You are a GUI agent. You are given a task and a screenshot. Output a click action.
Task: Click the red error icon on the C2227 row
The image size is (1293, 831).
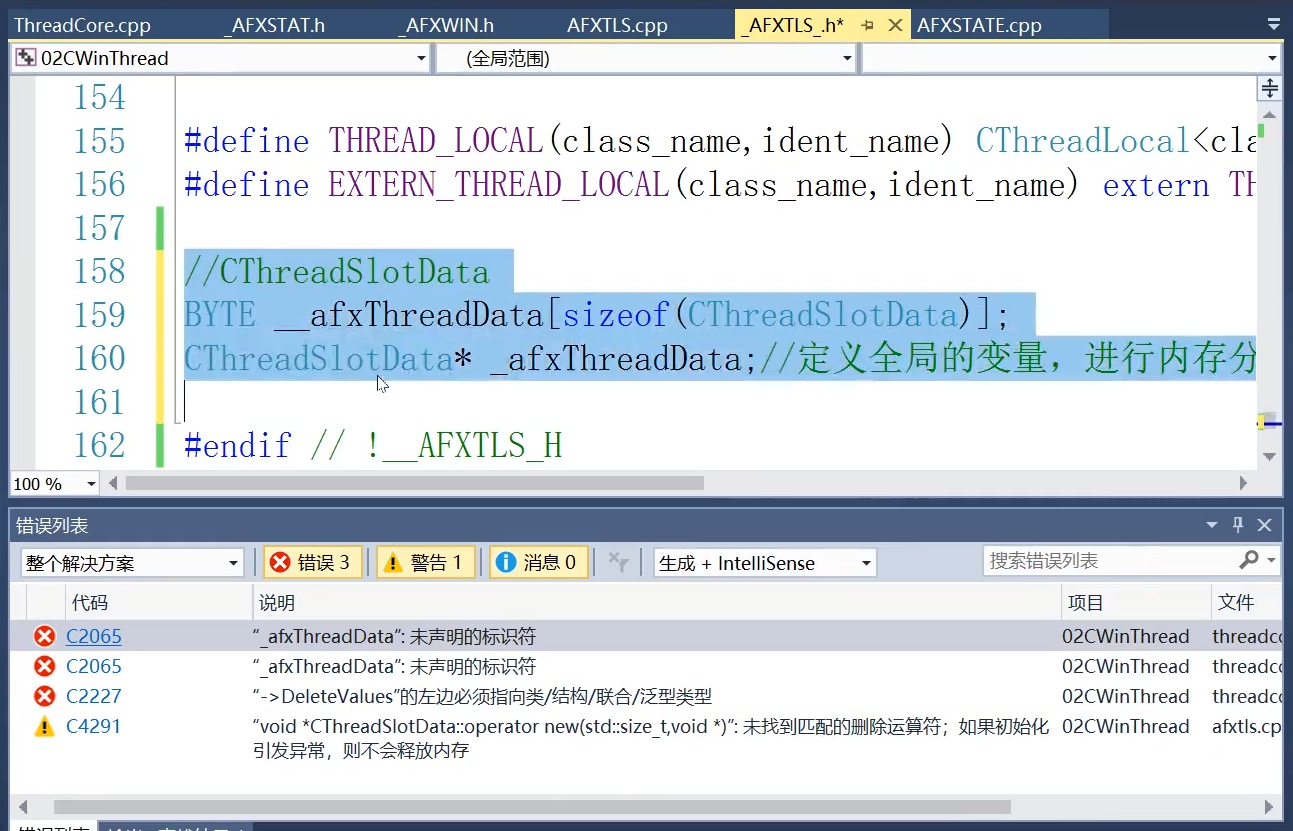(x=45, y=696)
